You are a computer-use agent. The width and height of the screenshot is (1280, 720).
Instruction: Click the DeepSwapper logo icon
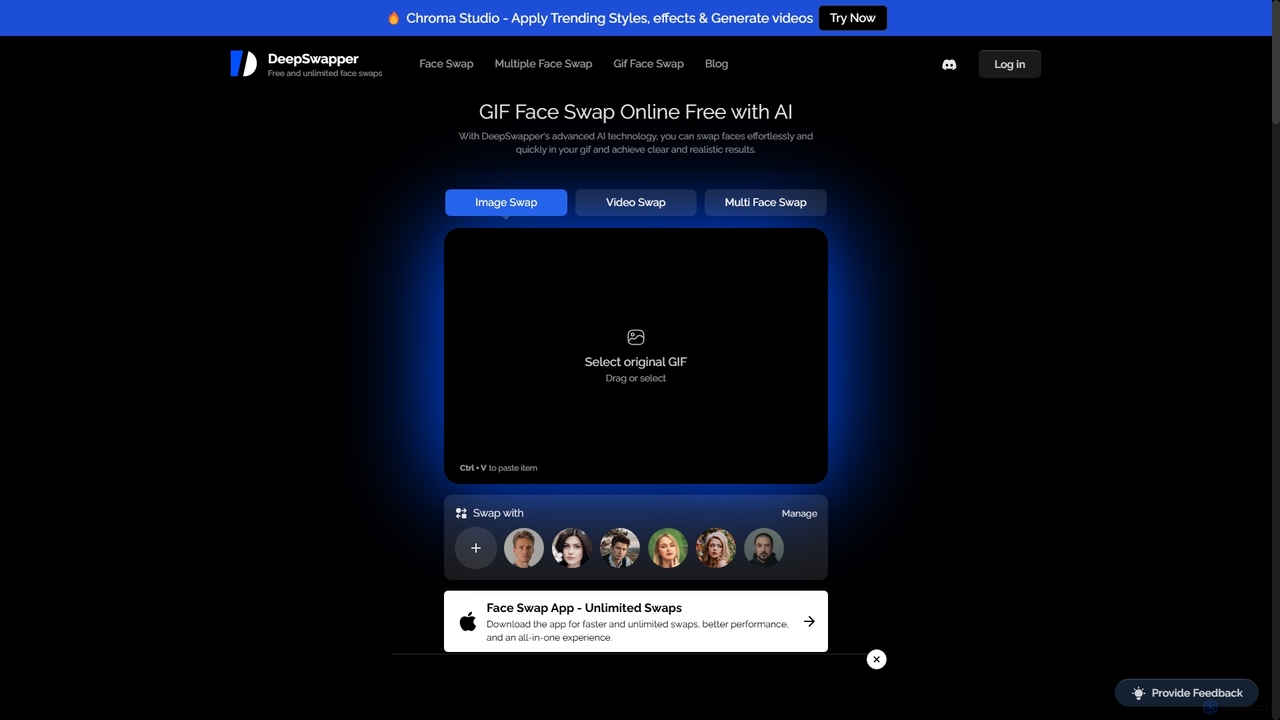(x=243, y=64)
